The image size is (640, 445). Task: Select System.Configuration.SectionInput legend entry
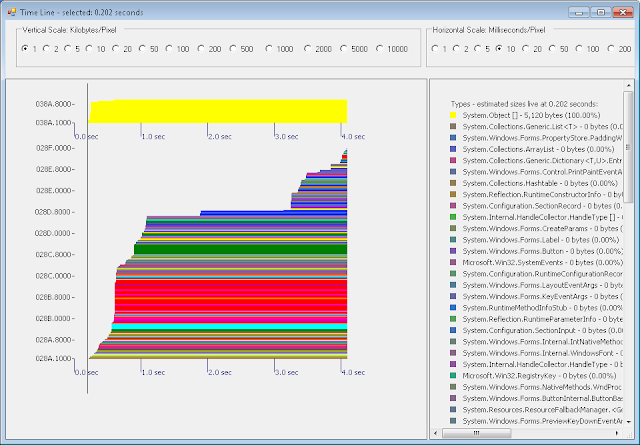(542, 330)
